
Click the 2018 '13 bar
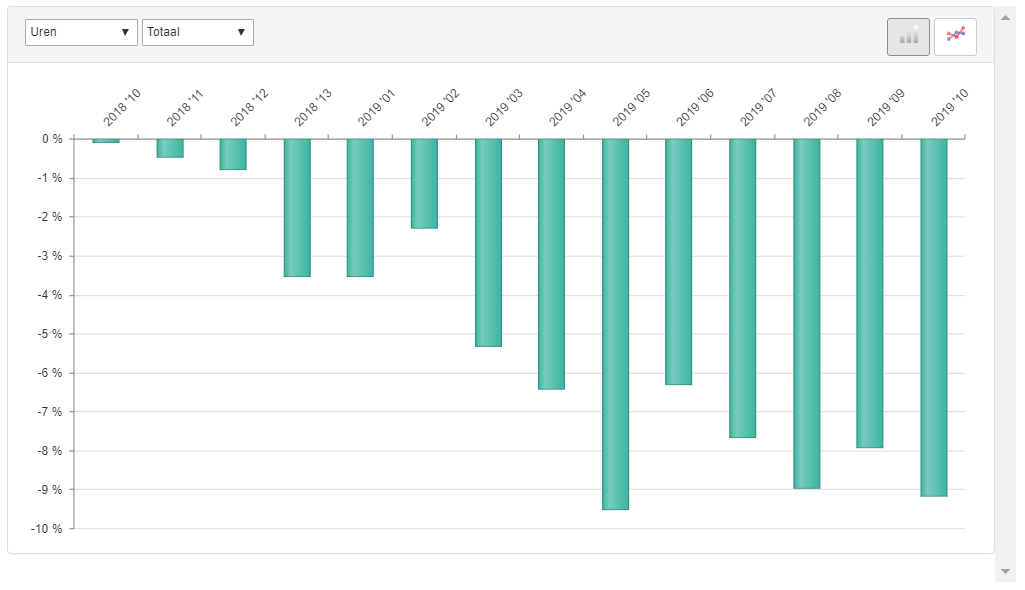297,207
